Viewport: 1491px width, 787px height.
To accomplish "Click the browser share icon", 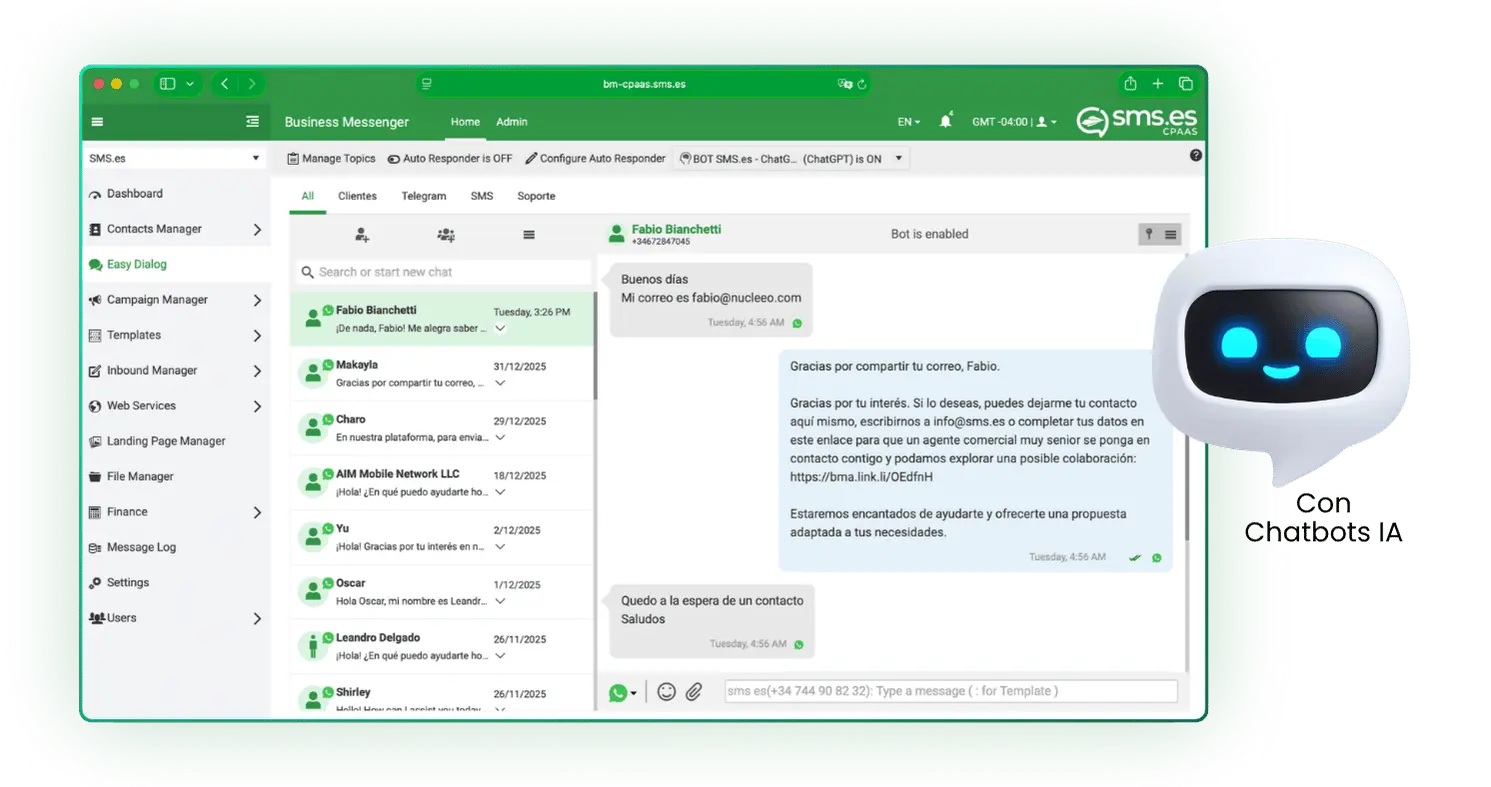I will click(x=1130, y=84).
